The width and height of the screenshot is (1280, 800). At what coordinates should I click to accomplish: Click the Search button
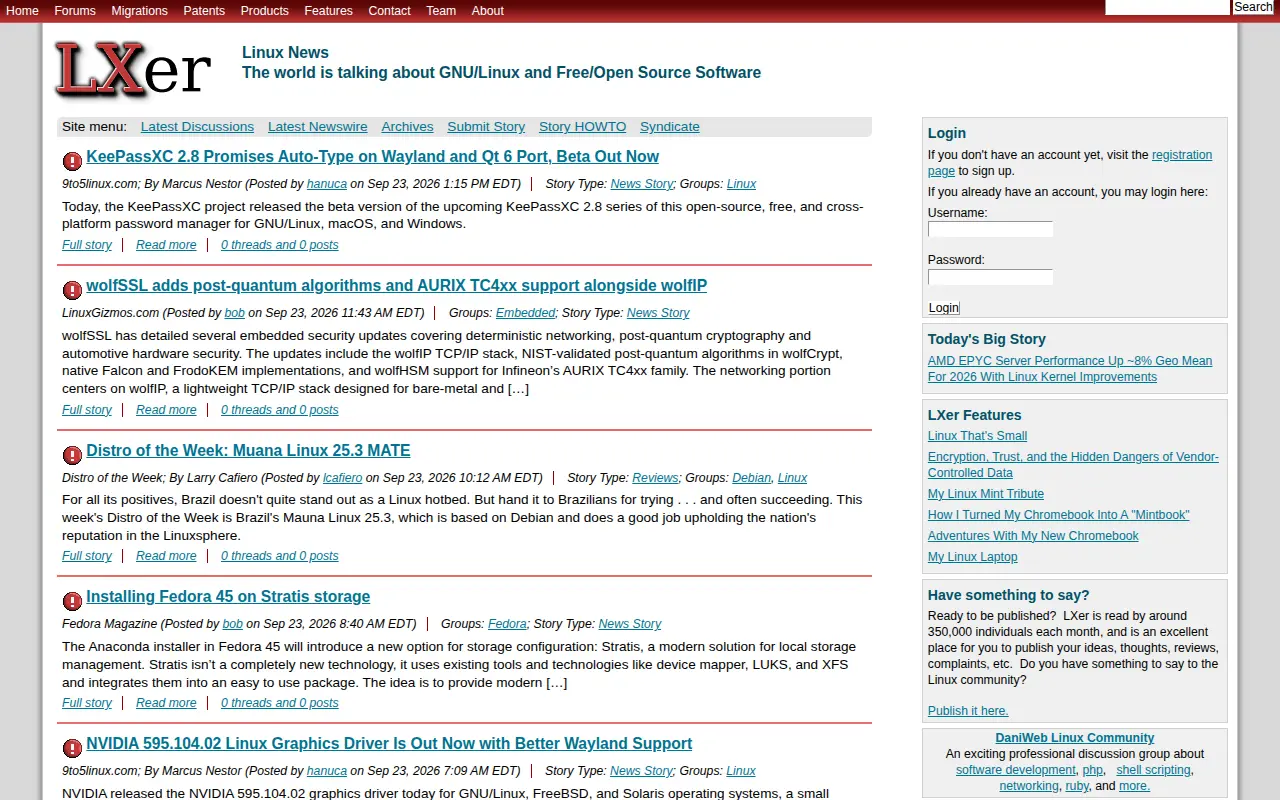coord(1253,7)
